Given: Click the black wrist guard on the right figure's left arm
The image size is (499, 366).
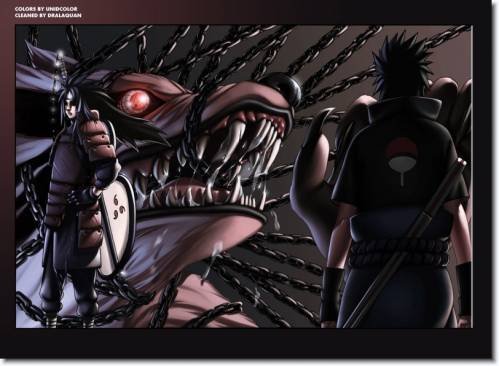Looking at the screenshot, I should point(333,294).
